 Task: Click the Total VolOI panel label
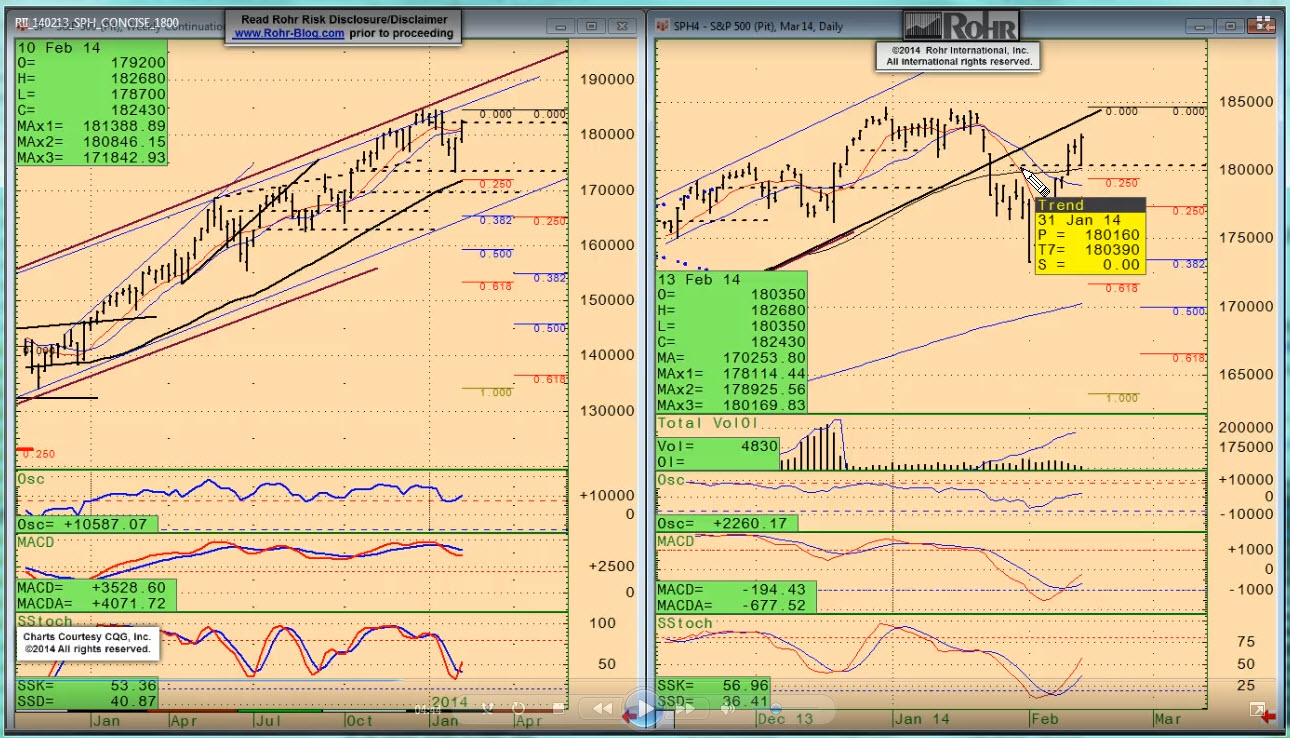(711, 424)
